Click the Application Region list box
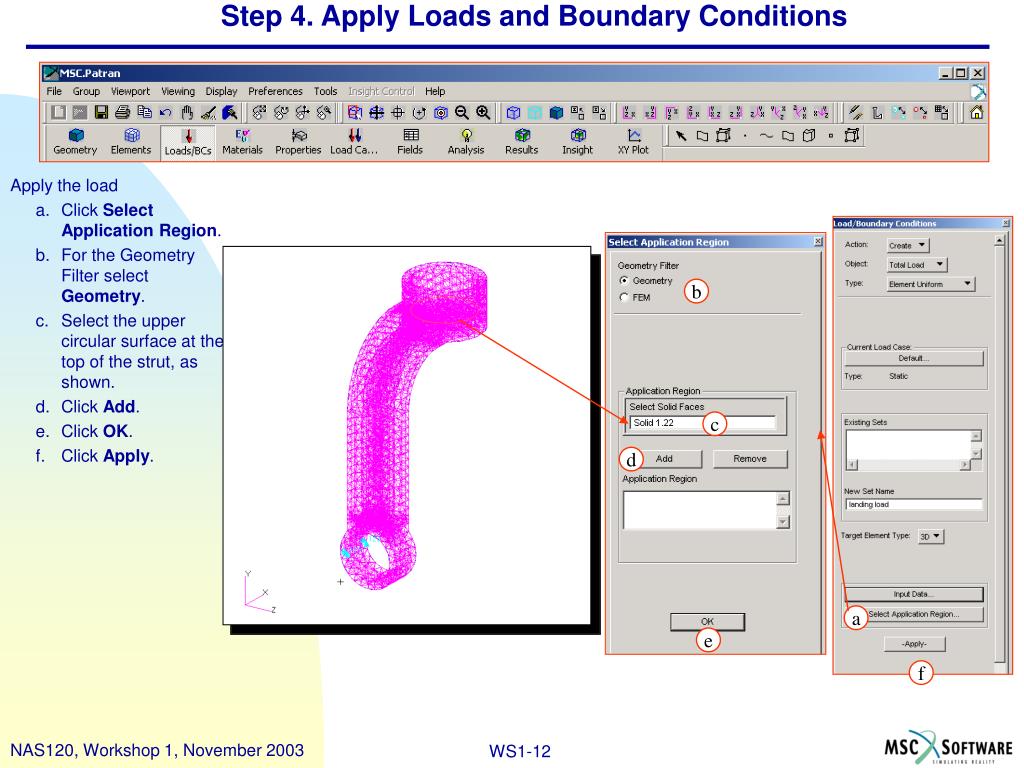The image size is (1024, 768). tap(700, 510)
